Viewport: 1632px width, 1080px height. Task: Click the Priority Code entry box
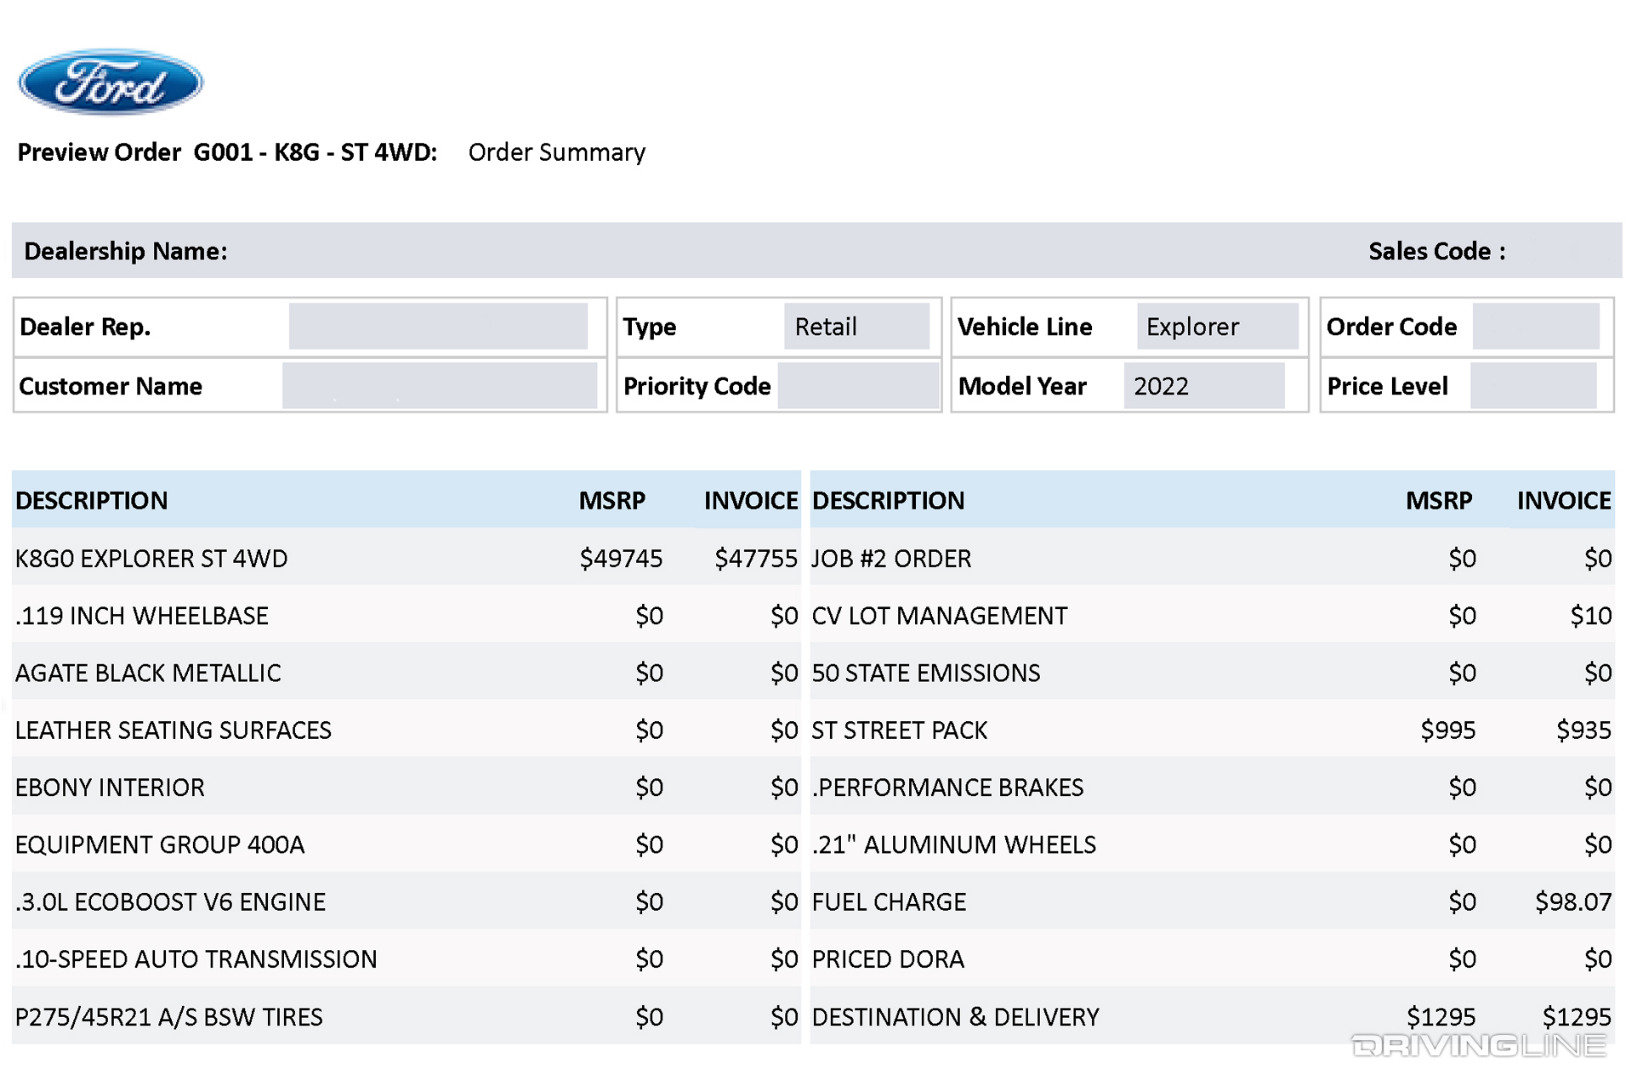tap(858, 385)
